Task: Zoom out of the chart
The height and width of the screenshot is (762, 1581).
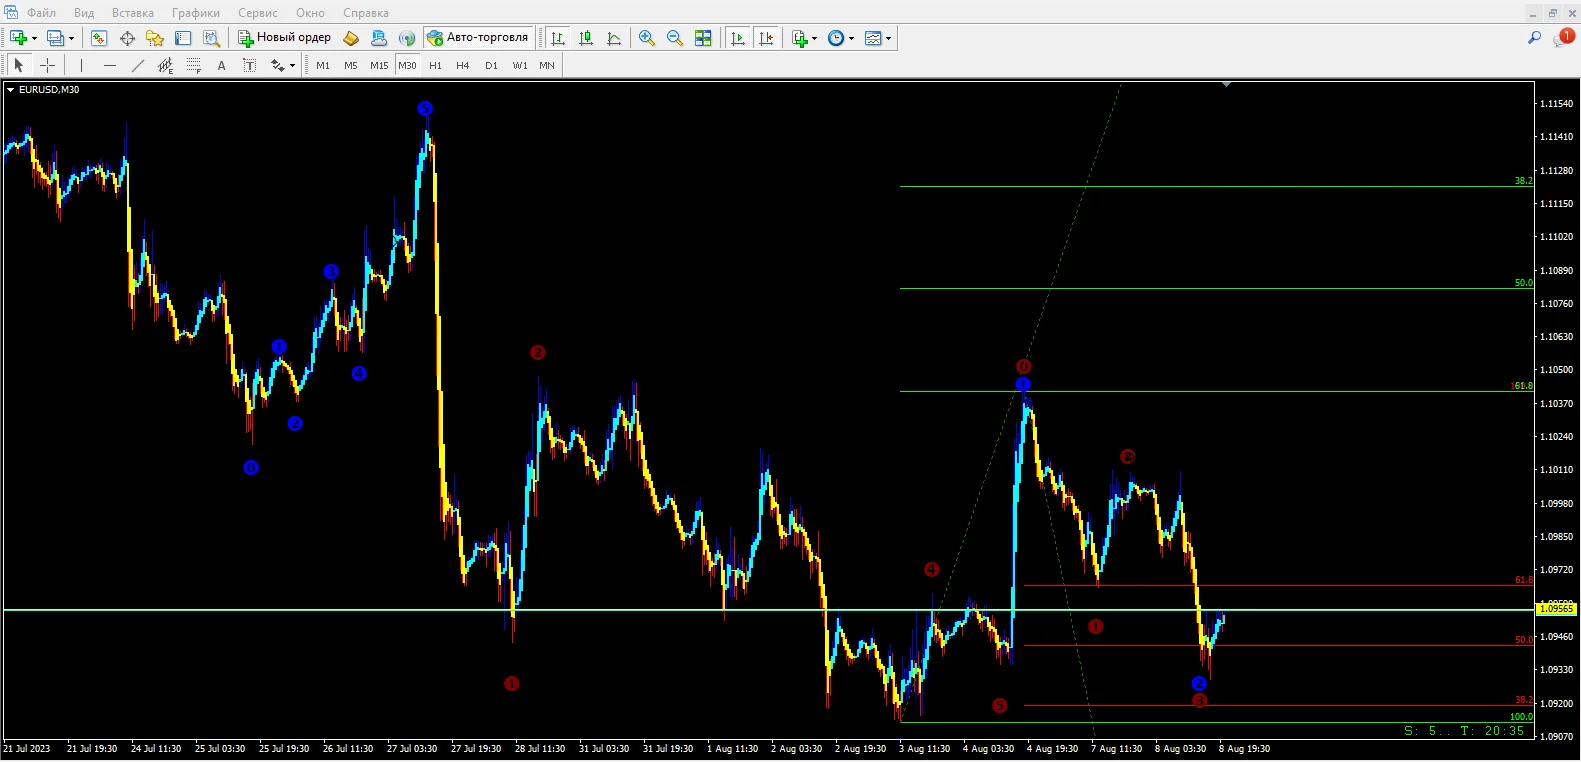Action: coord(675,38)
